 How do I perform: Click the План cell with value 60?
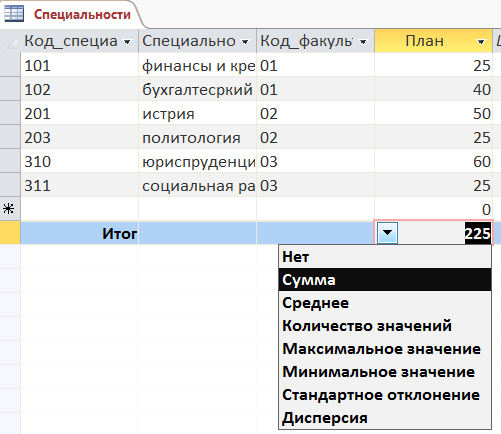(x=433, y=161)
